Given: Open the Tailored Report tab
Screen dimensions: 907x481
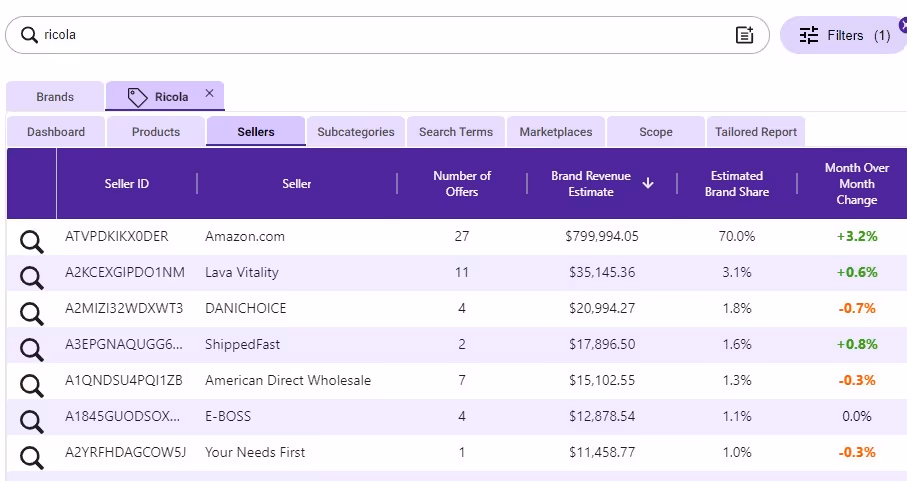Looking at the screenshot, I should click(756, 132).
